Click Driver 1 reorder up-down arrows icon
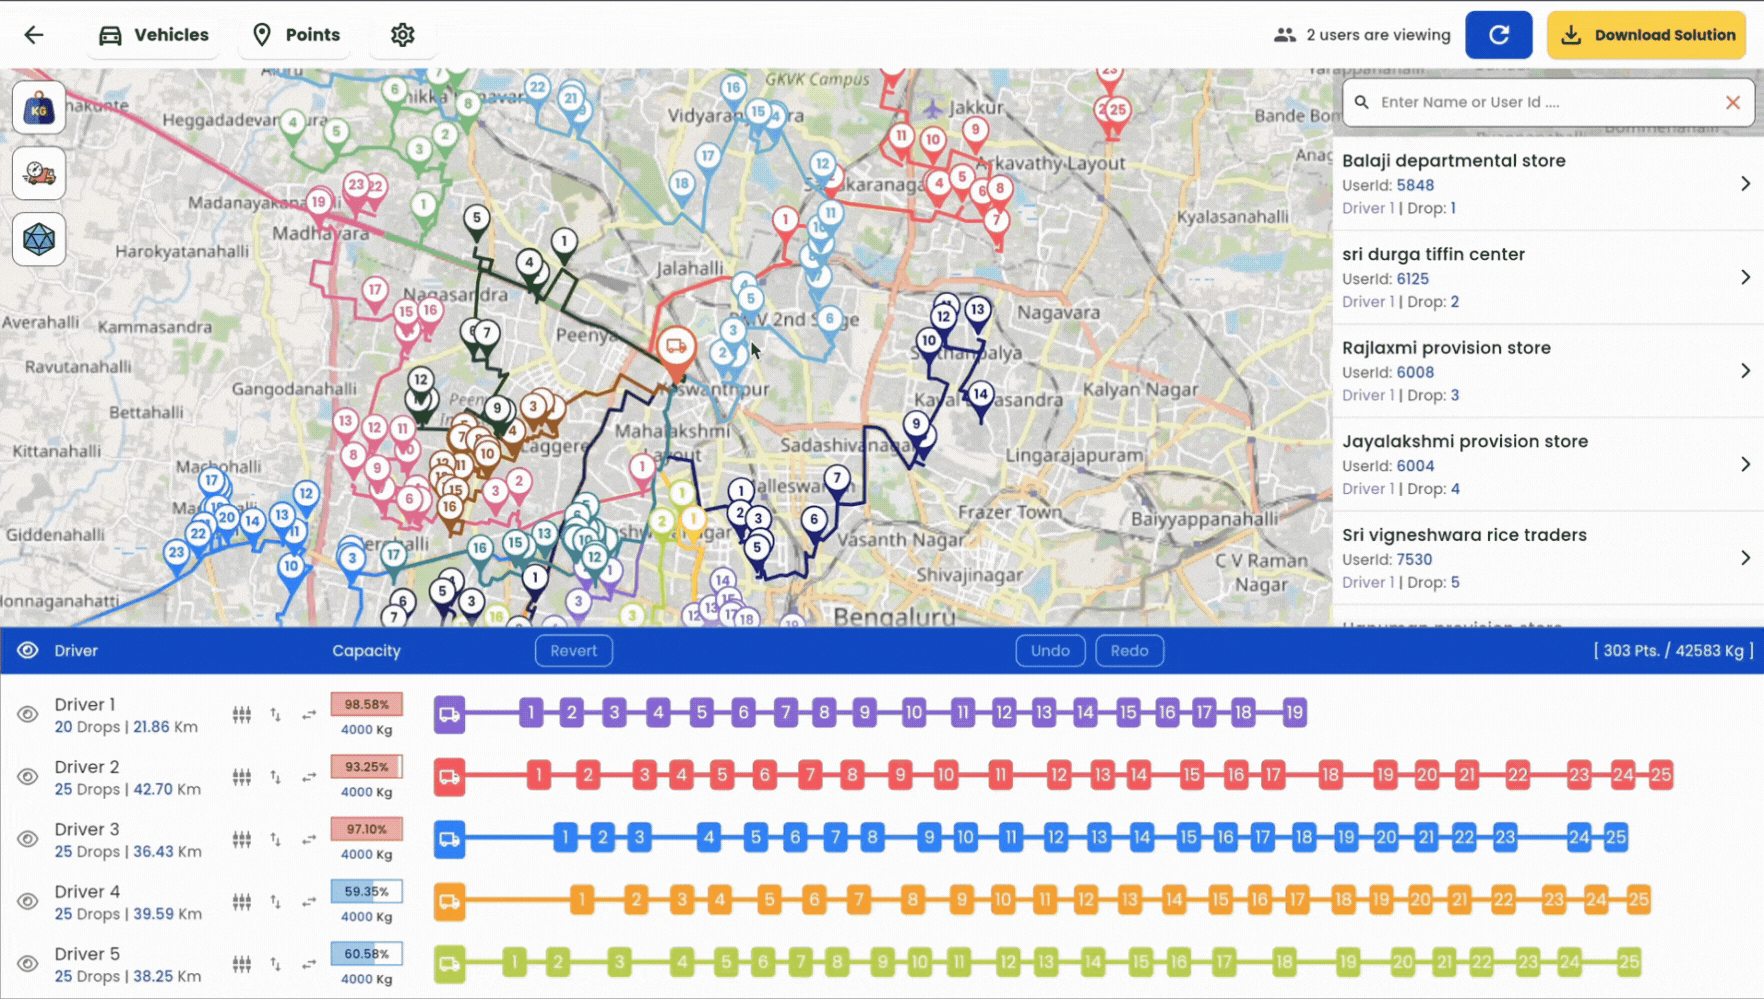This screenshot has height=999, width=1764. point(275,714)
